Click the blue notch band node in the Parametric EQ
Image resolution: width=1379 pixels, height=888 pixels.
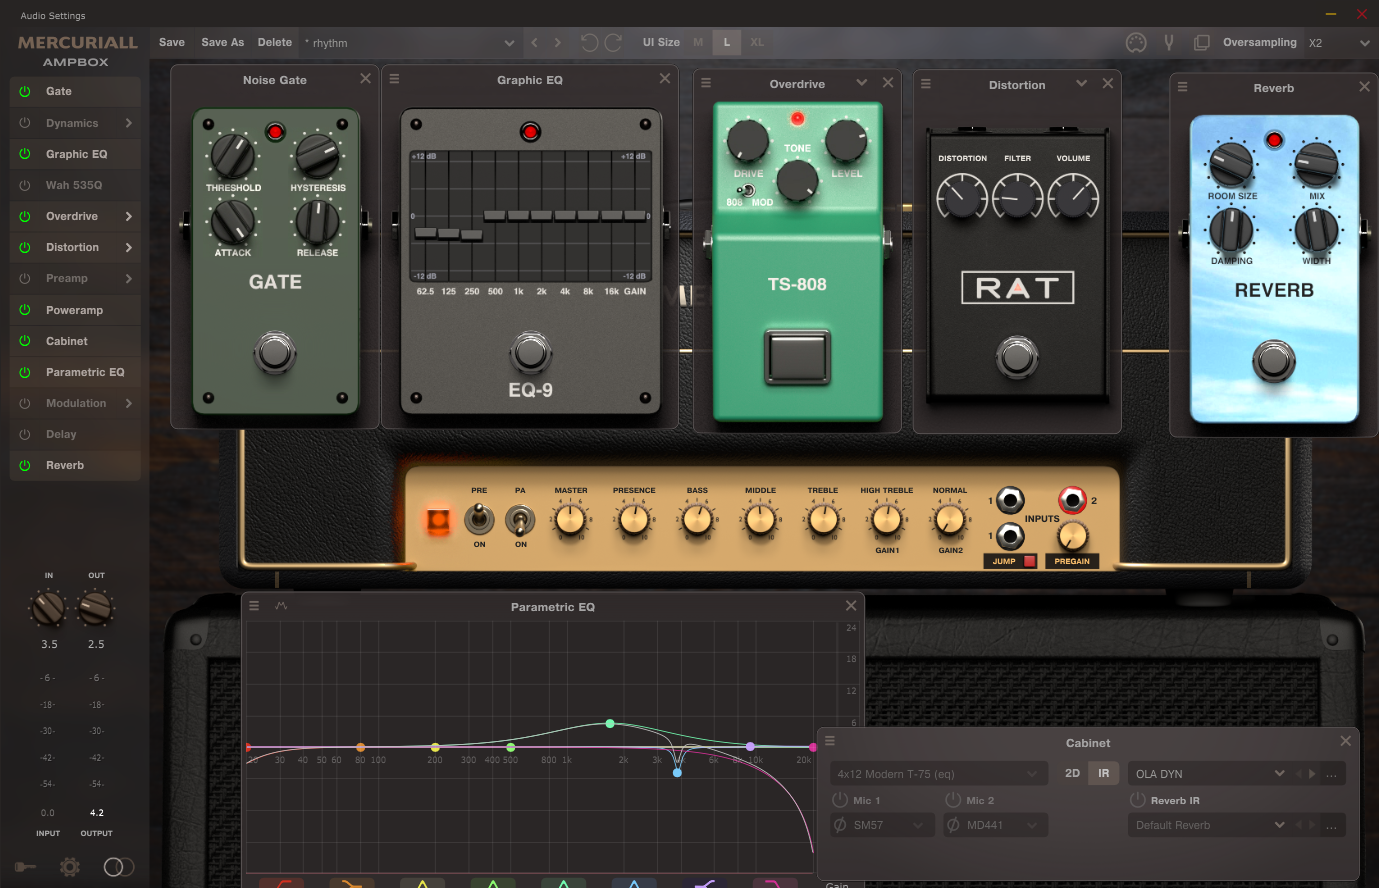tap(677, 772)
